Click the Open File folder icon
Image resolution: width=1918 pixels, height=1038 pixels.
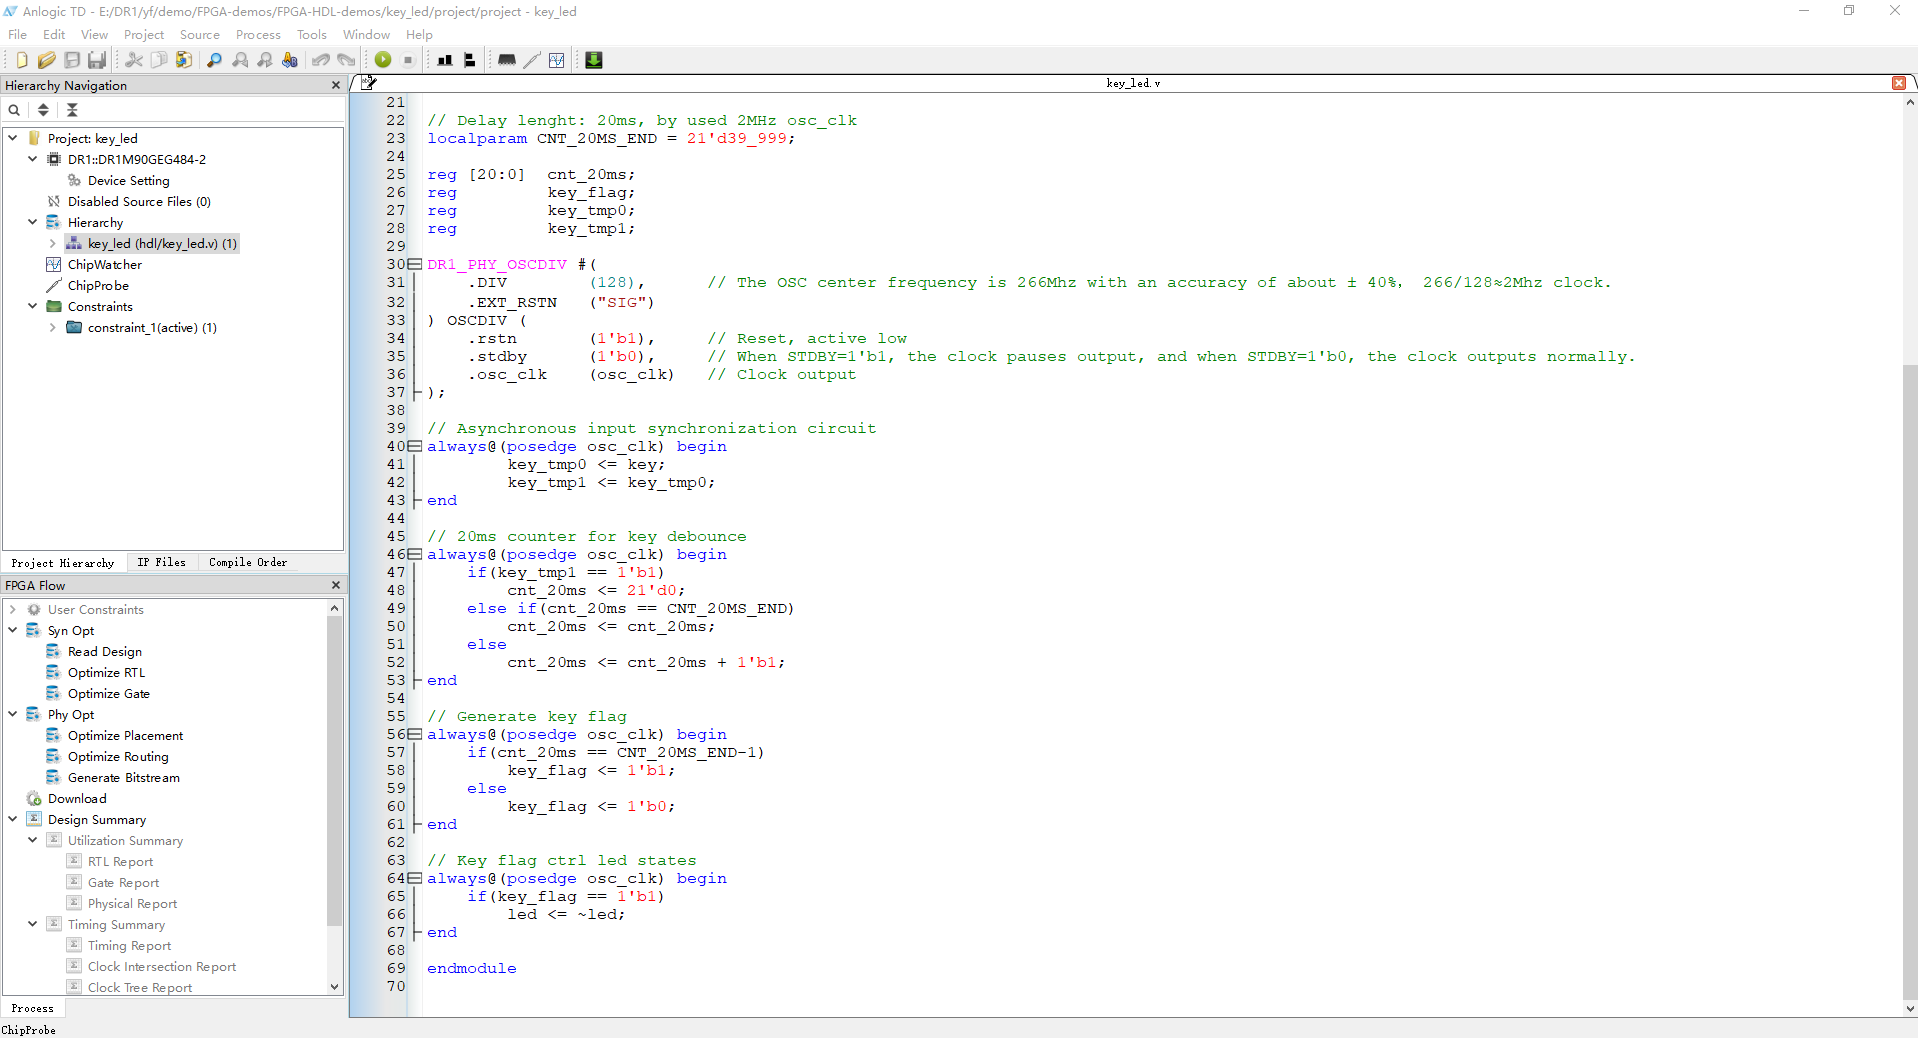coord(47,60)
